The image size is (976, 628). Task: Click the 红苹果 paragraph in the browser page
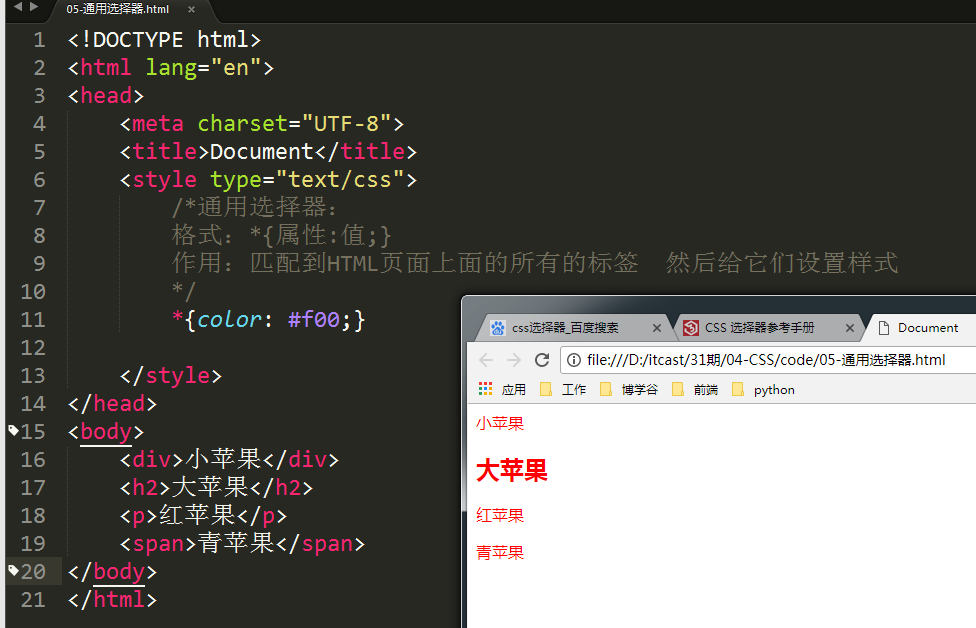500,515
